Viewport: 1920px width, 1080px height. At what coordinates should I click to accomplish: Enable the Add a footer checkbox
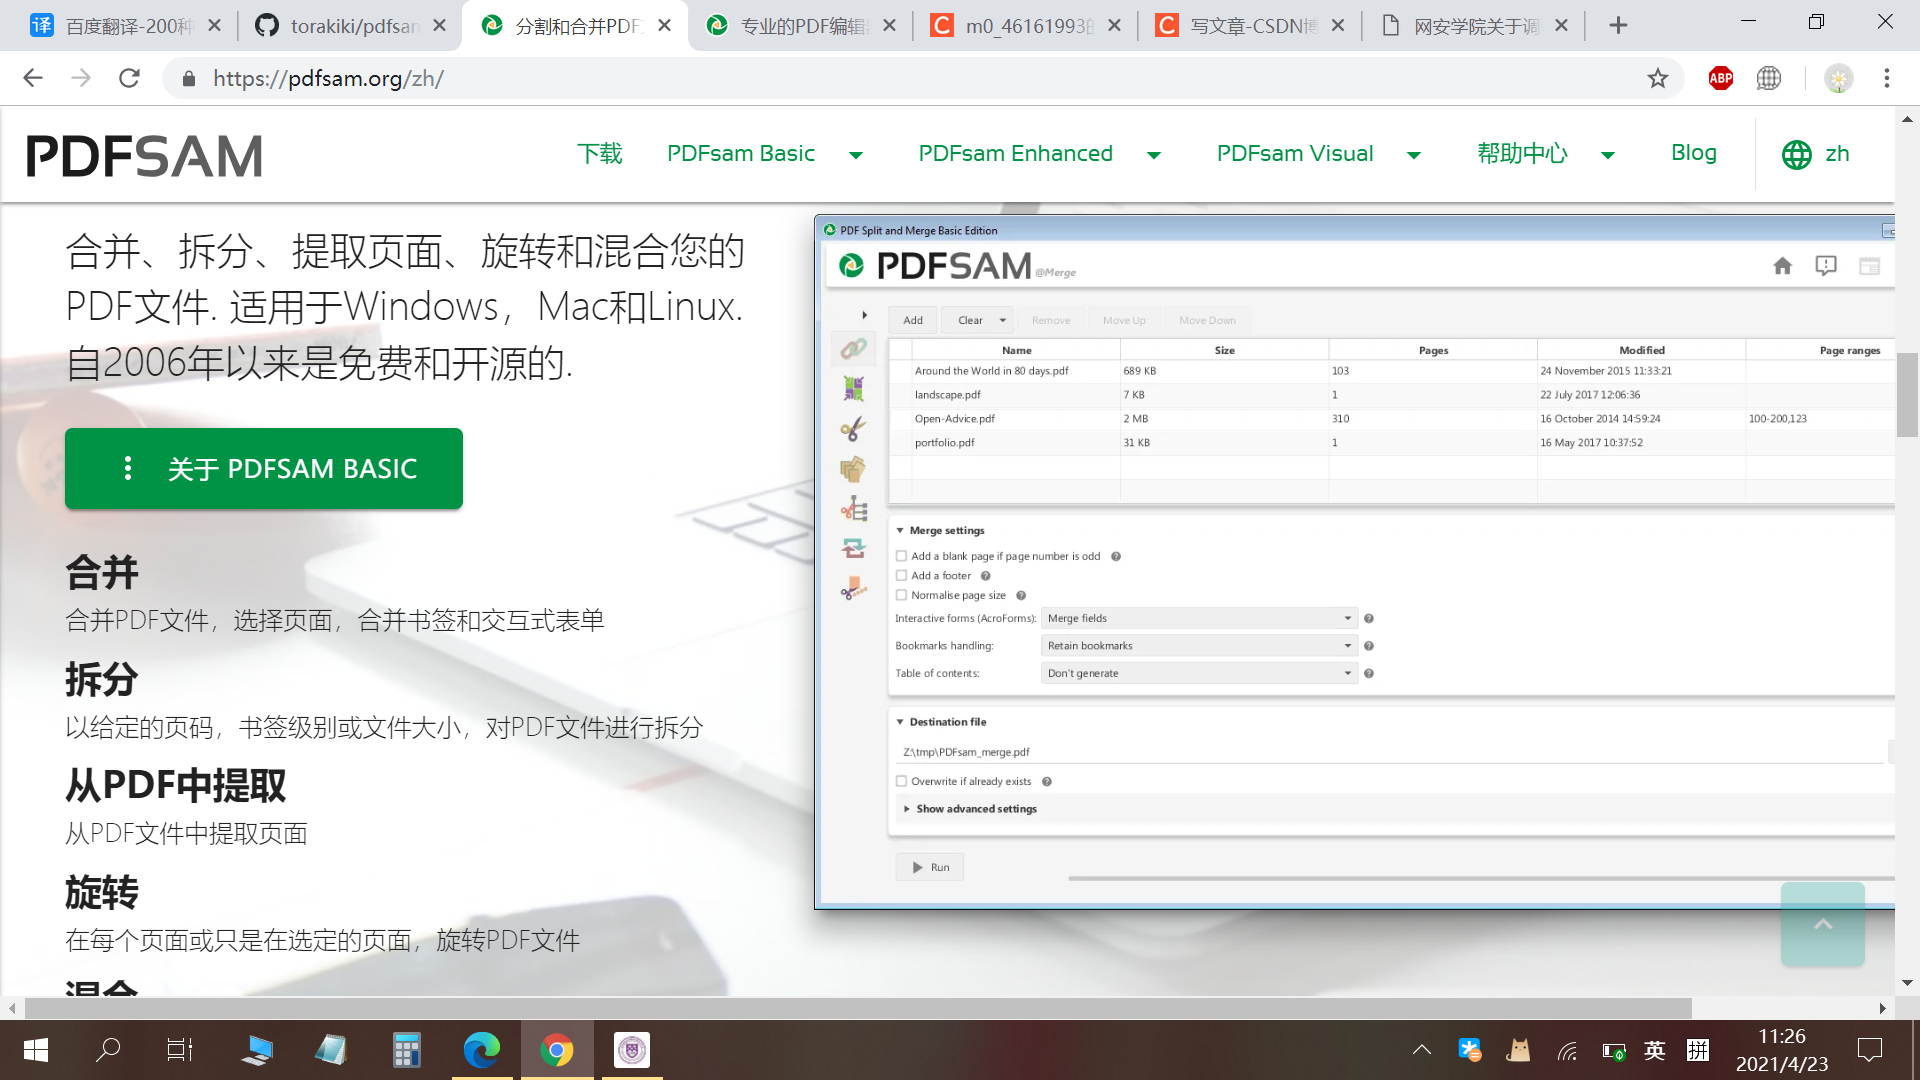pos(901,576)
